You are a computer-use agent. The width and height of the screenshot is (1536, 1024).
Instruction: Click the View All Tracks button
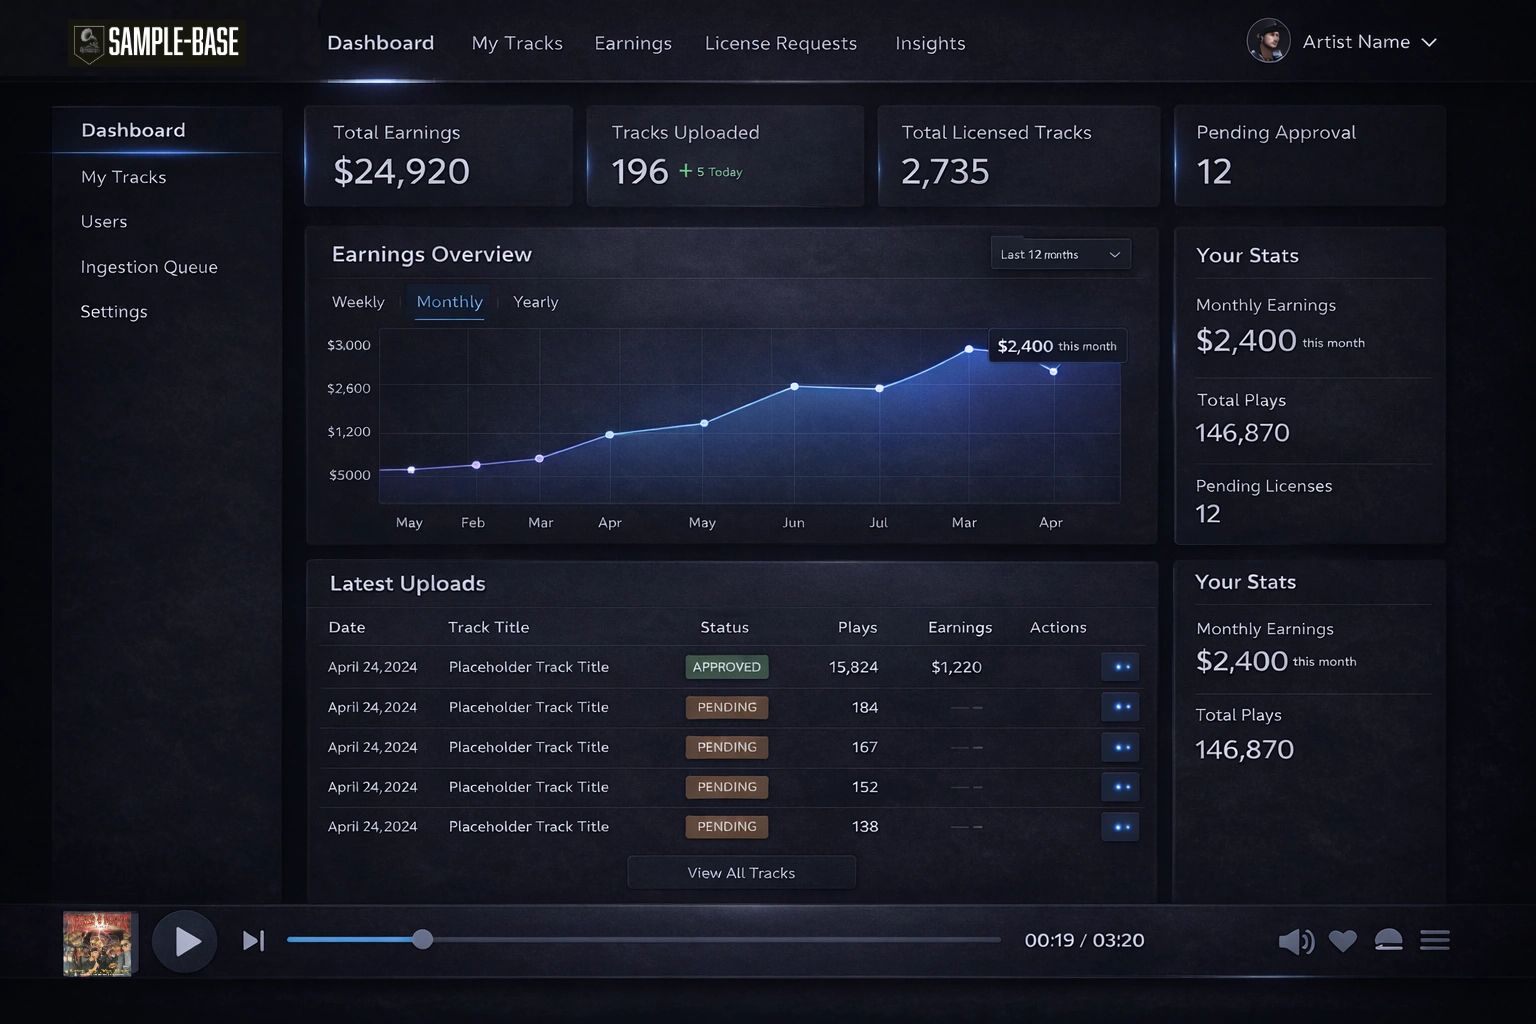click(741, 873)
